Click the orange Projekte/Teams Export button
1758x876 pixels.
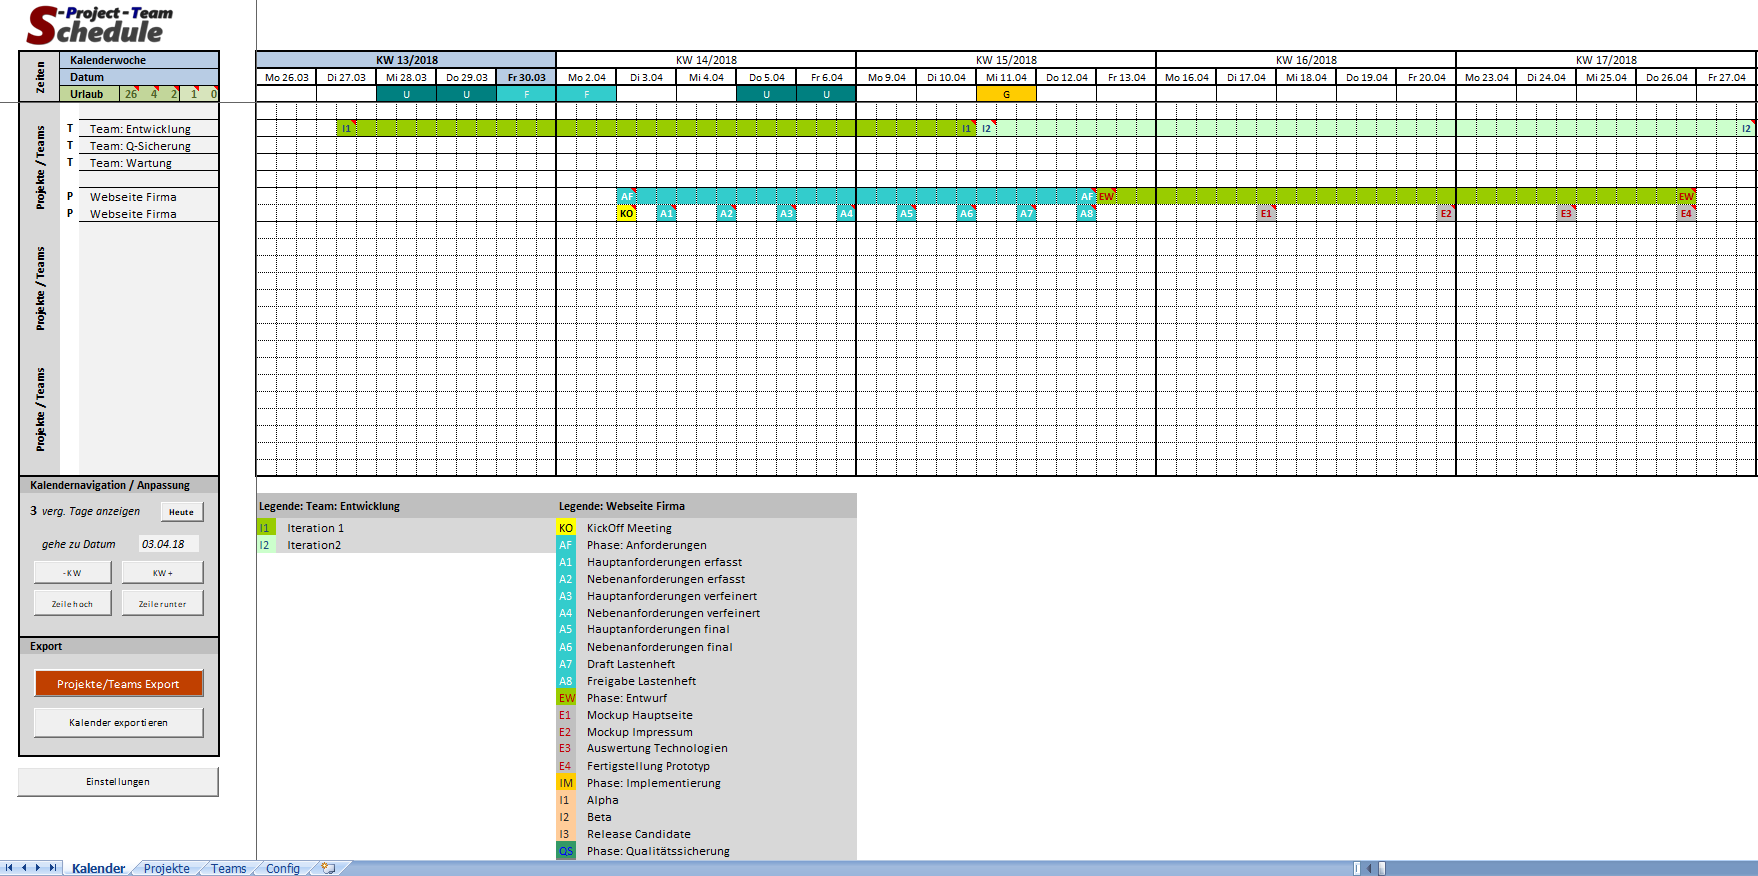tap(118, 684)
